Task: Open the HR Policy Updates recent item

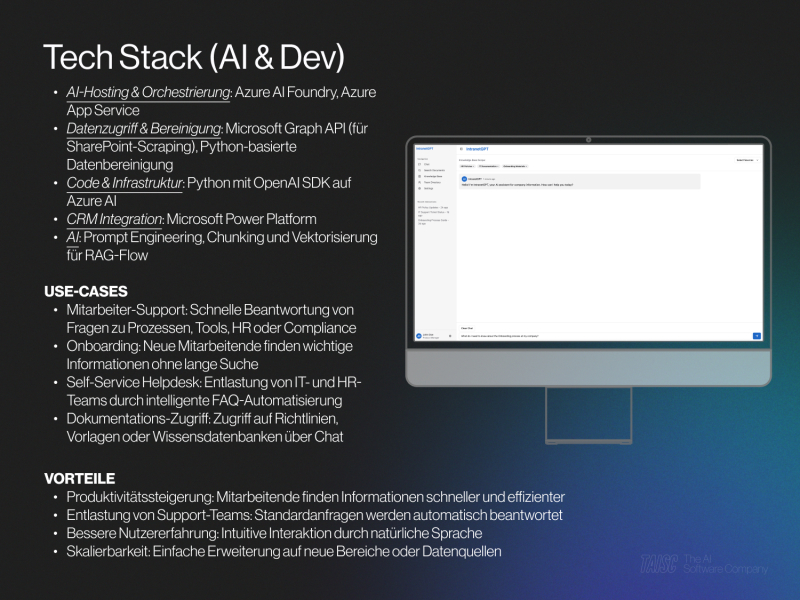Action: point(433,206)
